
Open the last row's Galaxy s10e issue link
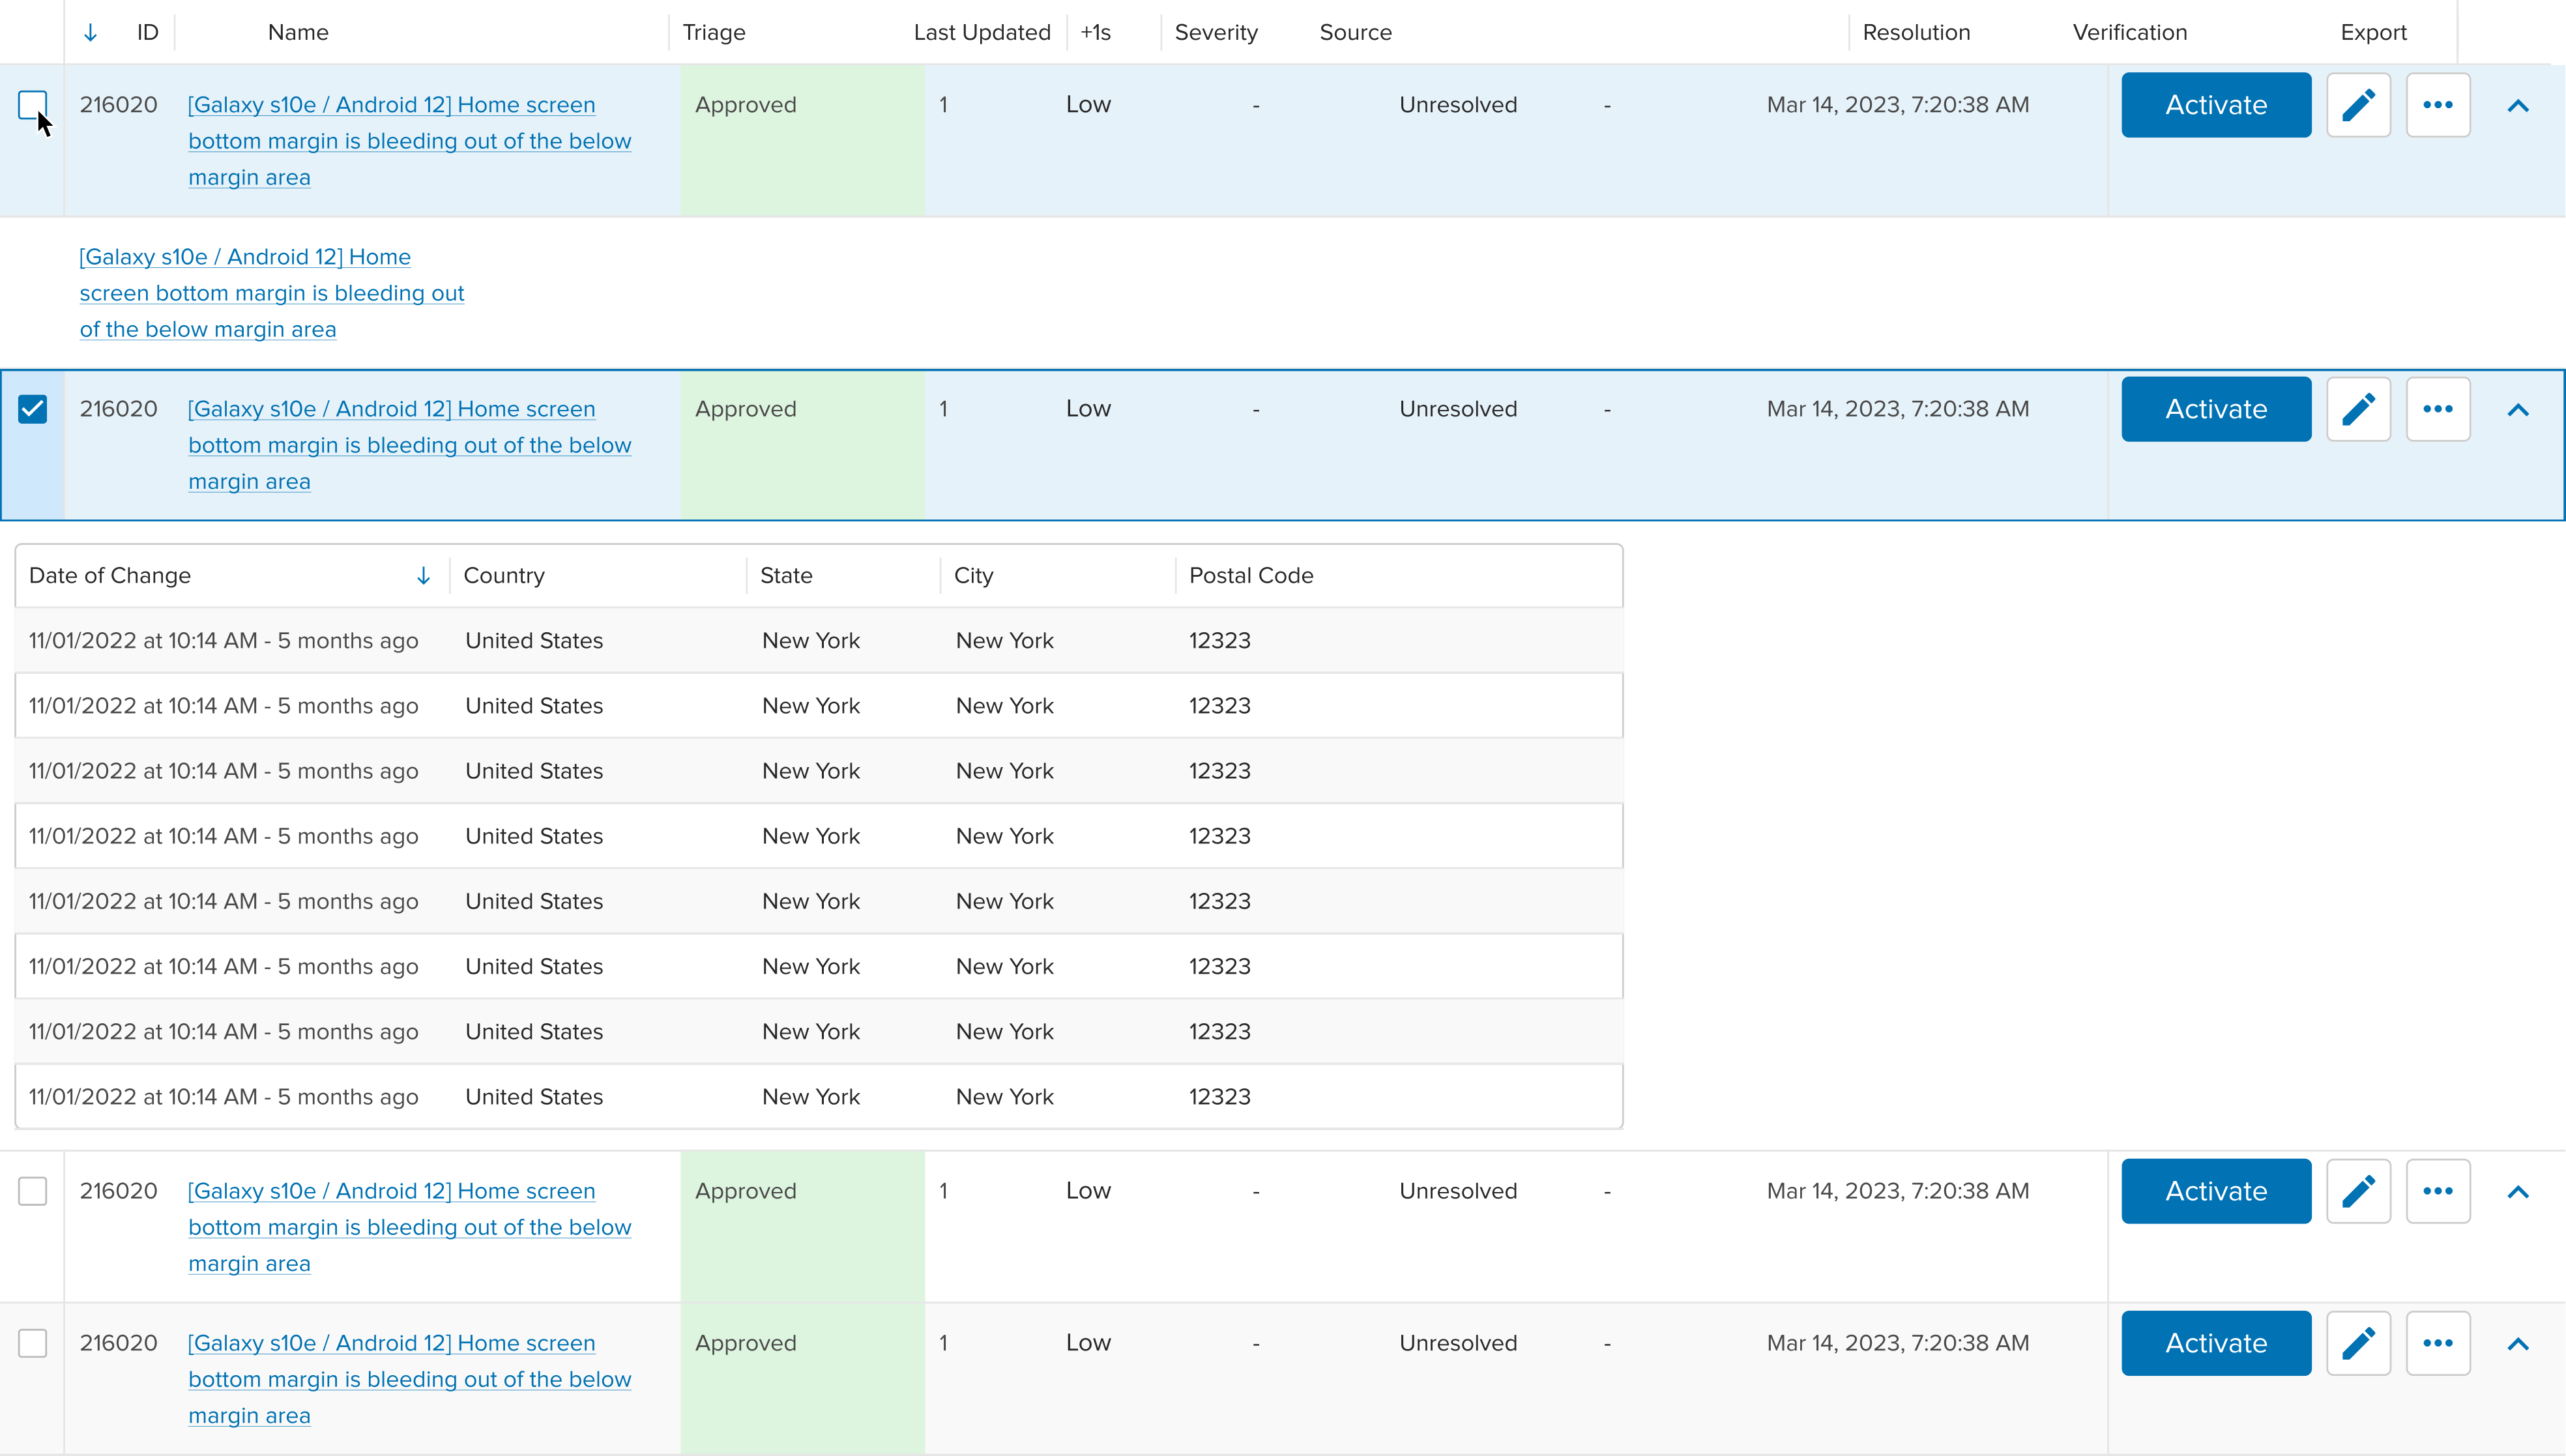click(409, 1379)
